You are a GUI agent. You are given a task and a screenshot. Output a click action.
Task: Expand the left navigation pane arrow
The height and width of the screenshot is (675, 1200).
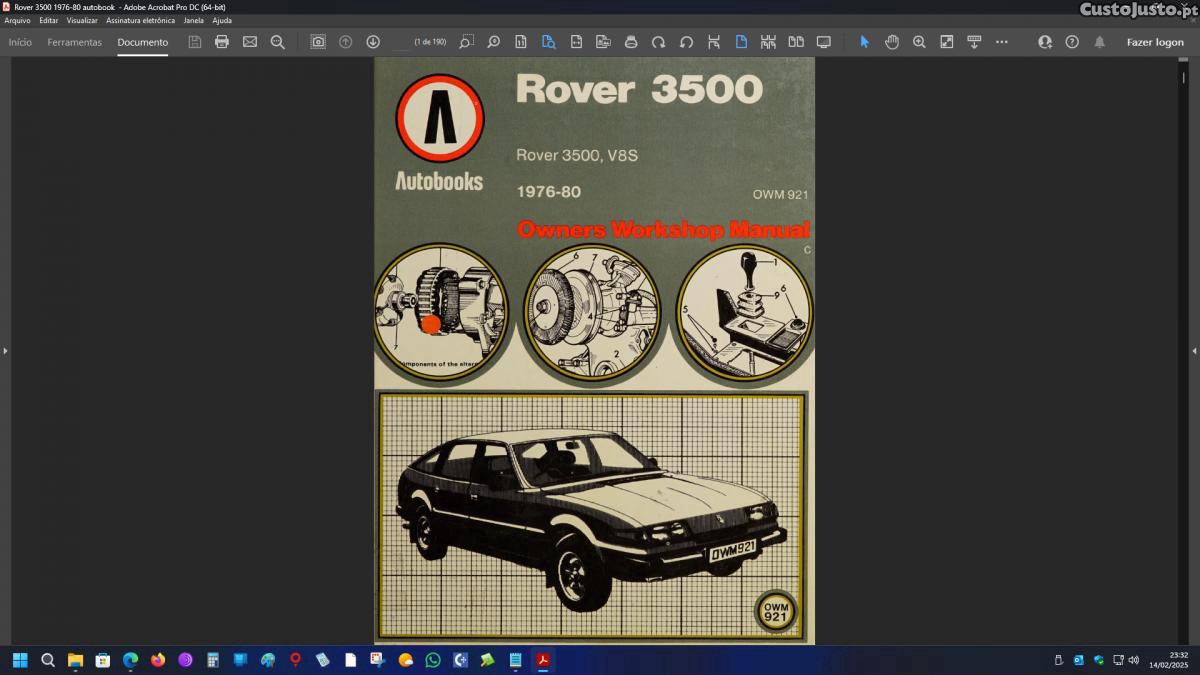click(x=5, y=351)
